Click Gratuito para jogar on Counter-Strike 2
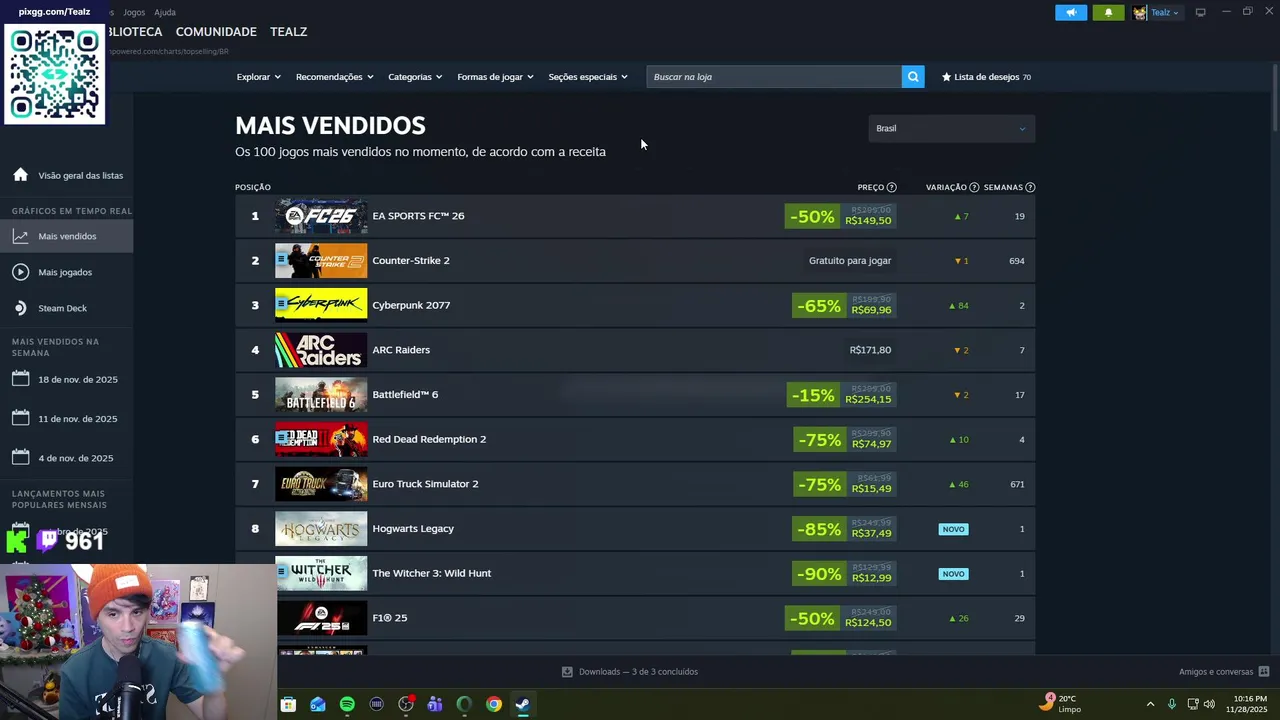1280x720 pixels. (850, 261)
